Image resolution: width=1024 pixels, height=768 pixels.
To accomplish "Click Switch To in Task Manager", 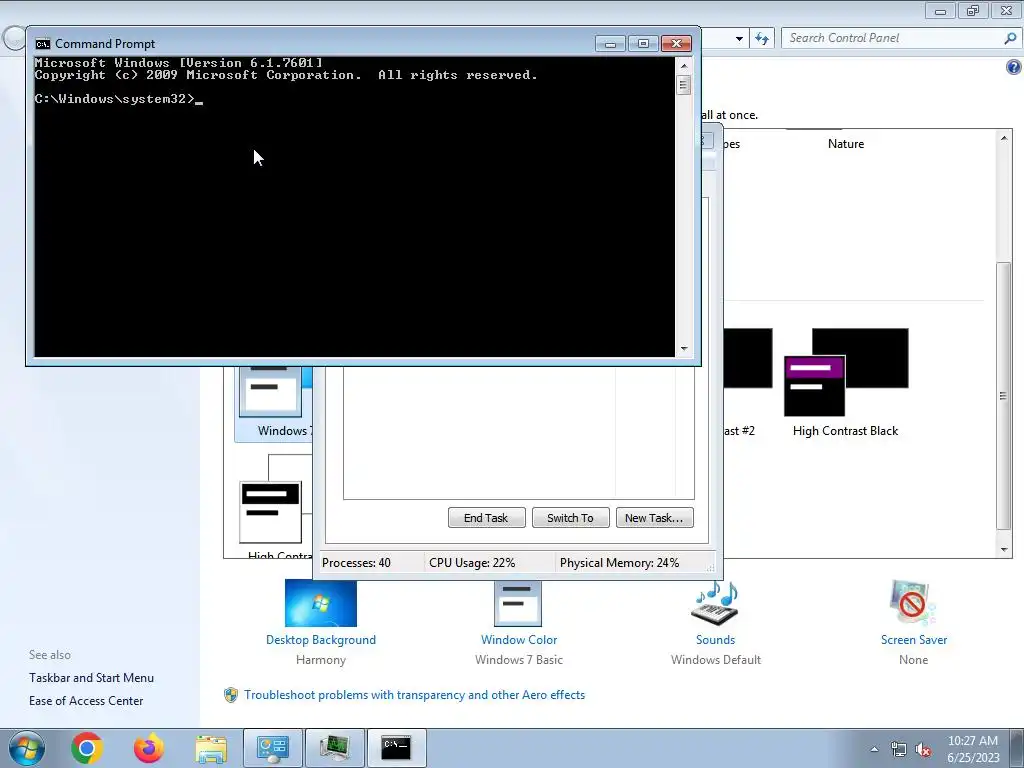I will 570,518.
